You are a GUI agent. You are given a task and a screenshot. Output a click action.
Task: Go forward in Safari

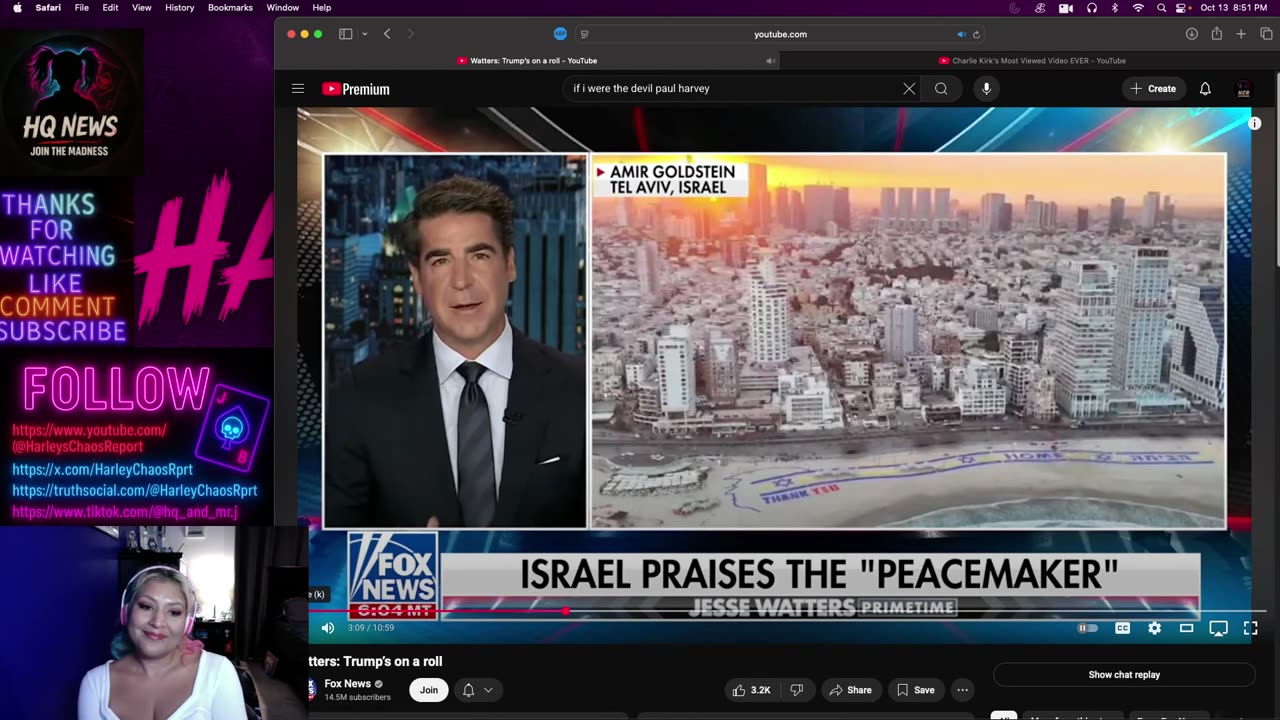[410, 34]
